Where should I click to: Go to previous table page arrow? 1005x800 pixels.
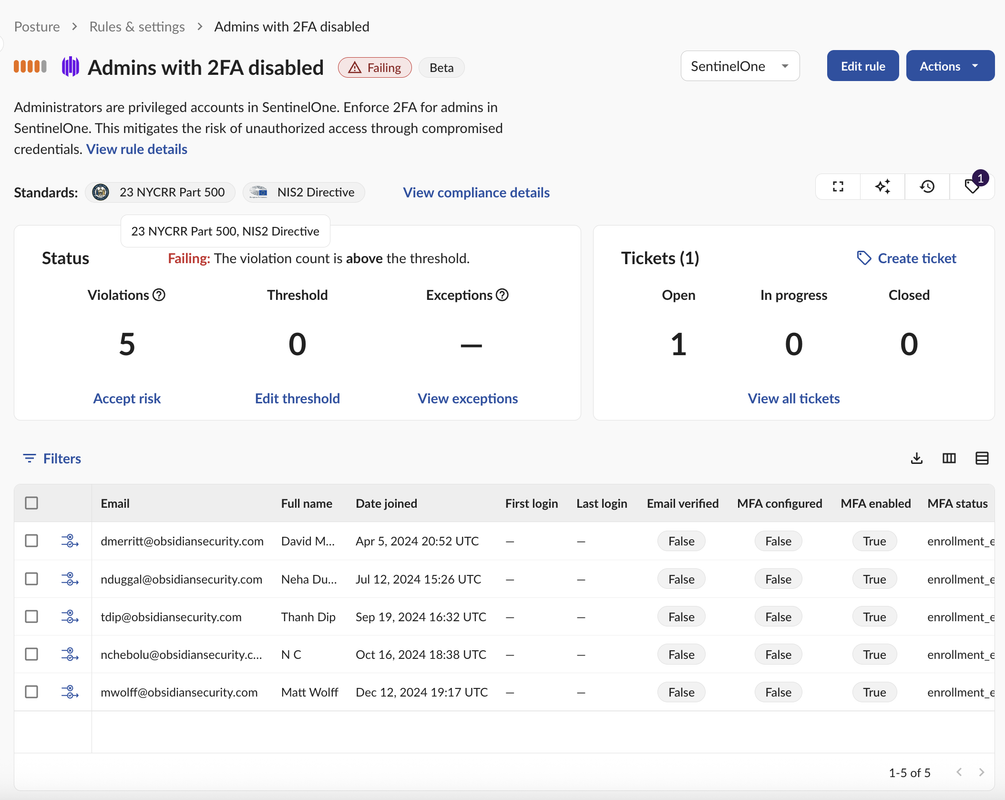959,772
